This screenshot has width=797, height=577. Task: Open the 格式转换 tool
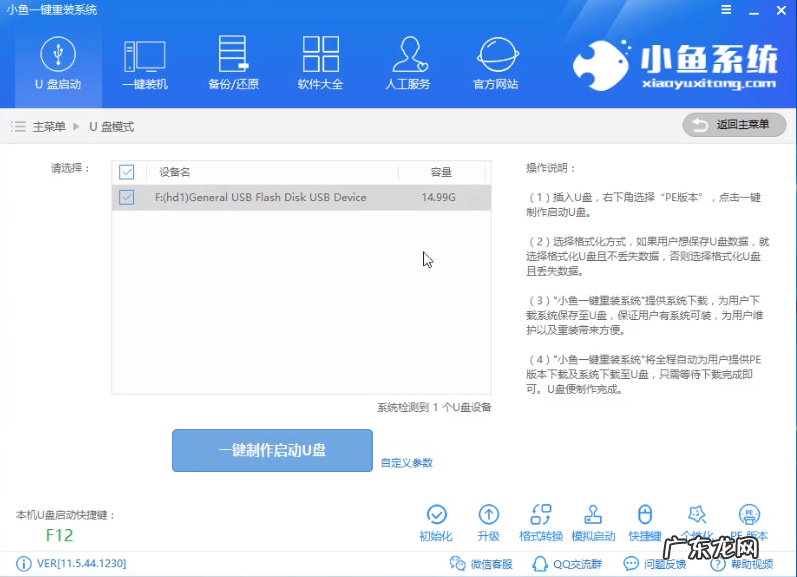(541, 523)
